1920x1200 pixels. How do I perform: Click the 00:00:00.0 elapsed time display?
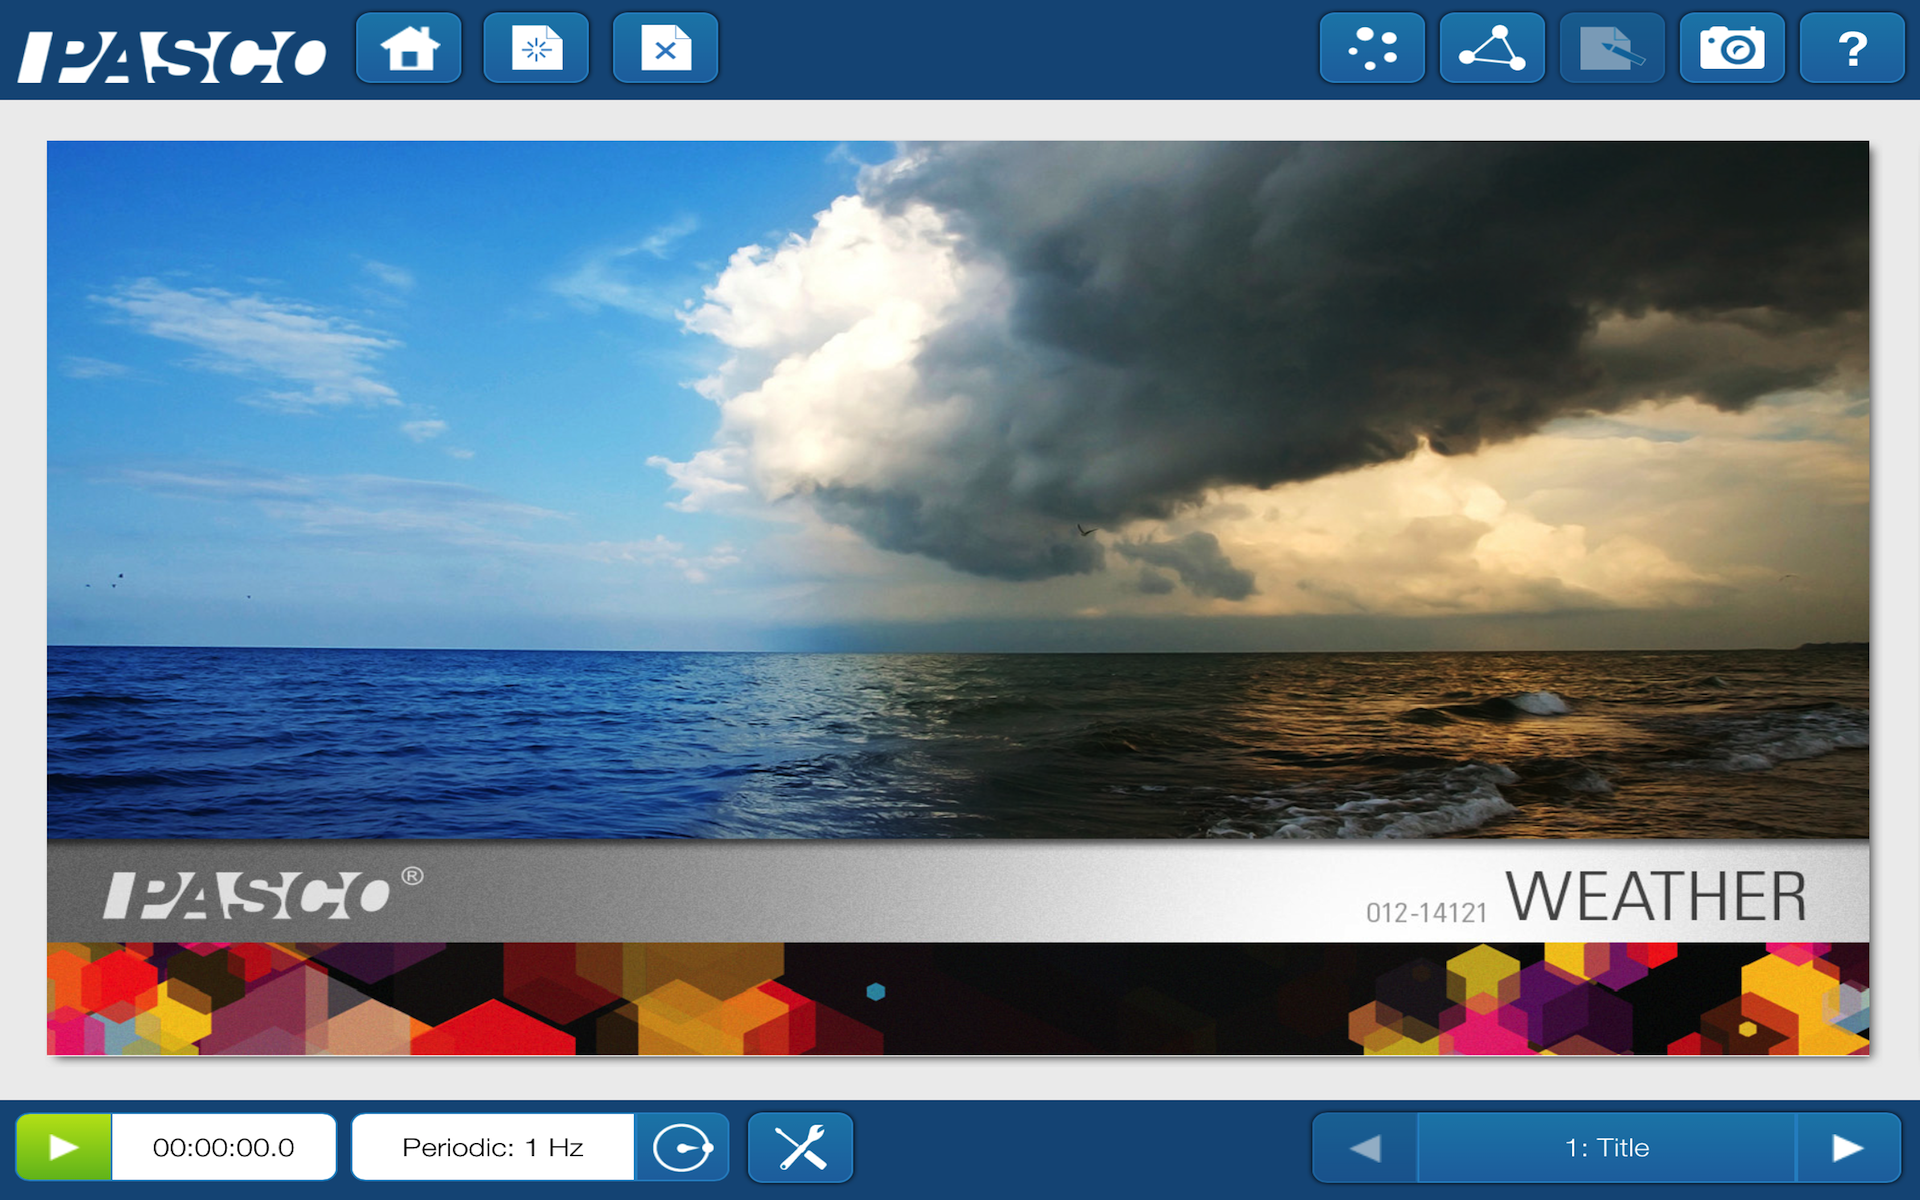coord(223,1147)
